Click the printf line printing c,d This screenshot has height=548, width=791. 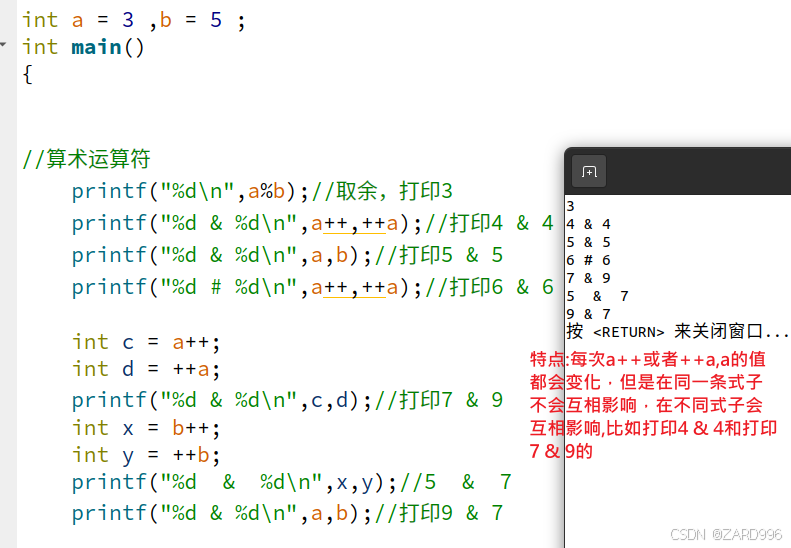pos(287,400)
